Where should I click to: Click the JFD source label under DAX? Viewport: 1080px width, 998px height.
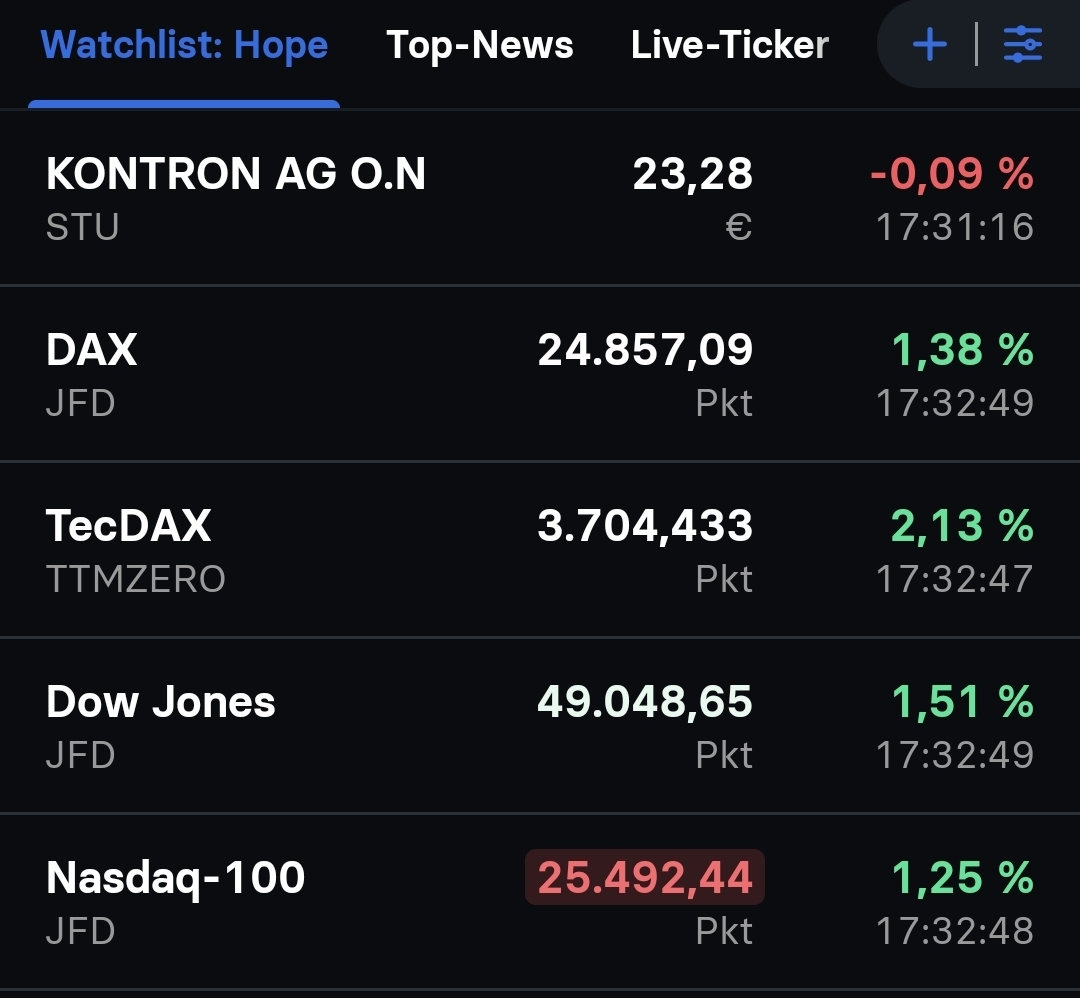[x=78, y=403]
